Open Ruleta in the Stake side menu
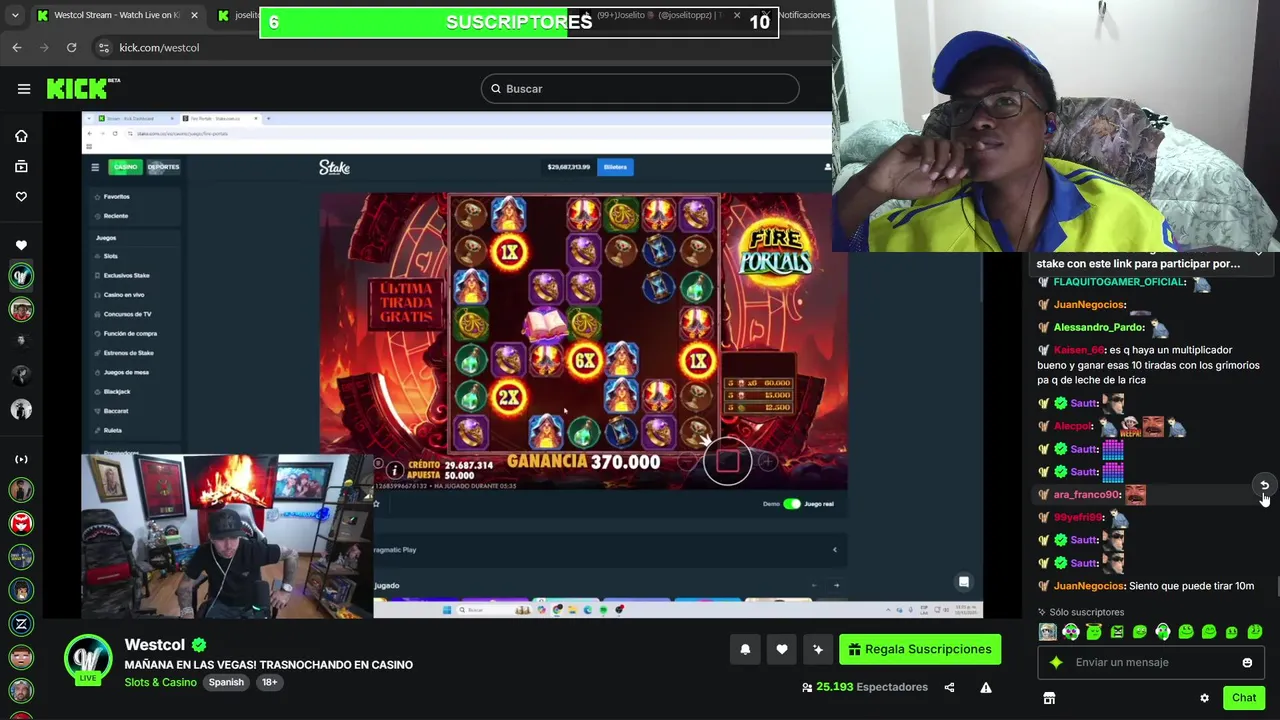The width and height of the screenshot is (1280, 720). [113, 430]
